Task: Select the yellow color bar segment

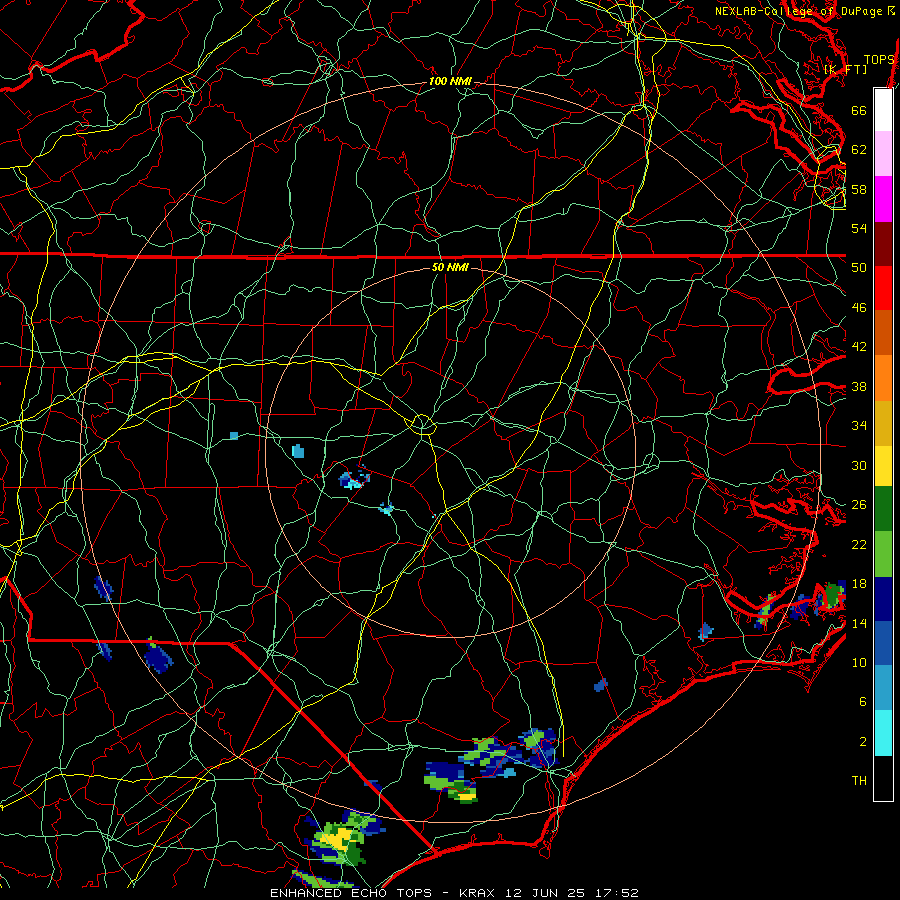Action: (883, 466)
